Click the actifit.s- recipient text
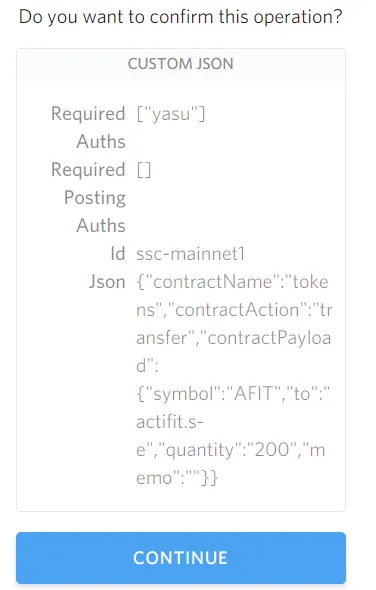The image size is (376, 590). 170,422
